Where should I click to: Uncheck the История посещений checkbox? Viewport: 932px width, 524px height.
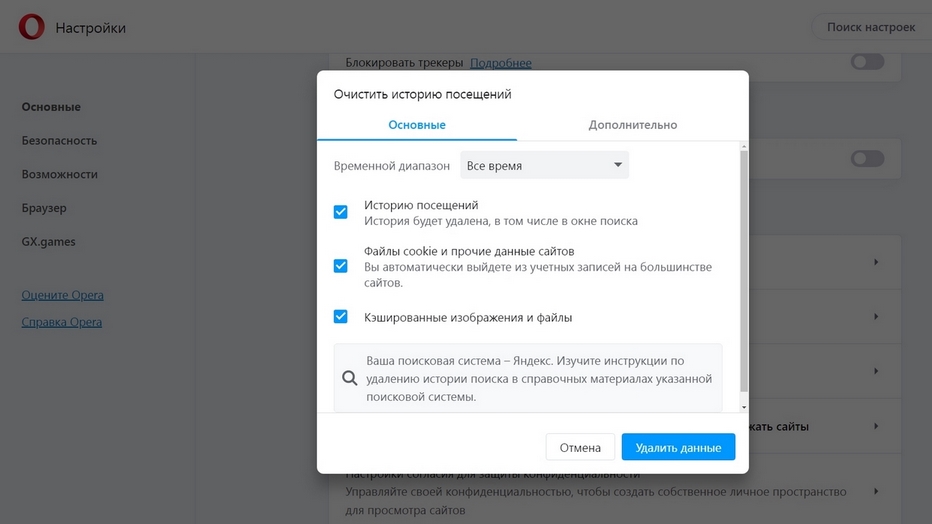pos(340,212)
